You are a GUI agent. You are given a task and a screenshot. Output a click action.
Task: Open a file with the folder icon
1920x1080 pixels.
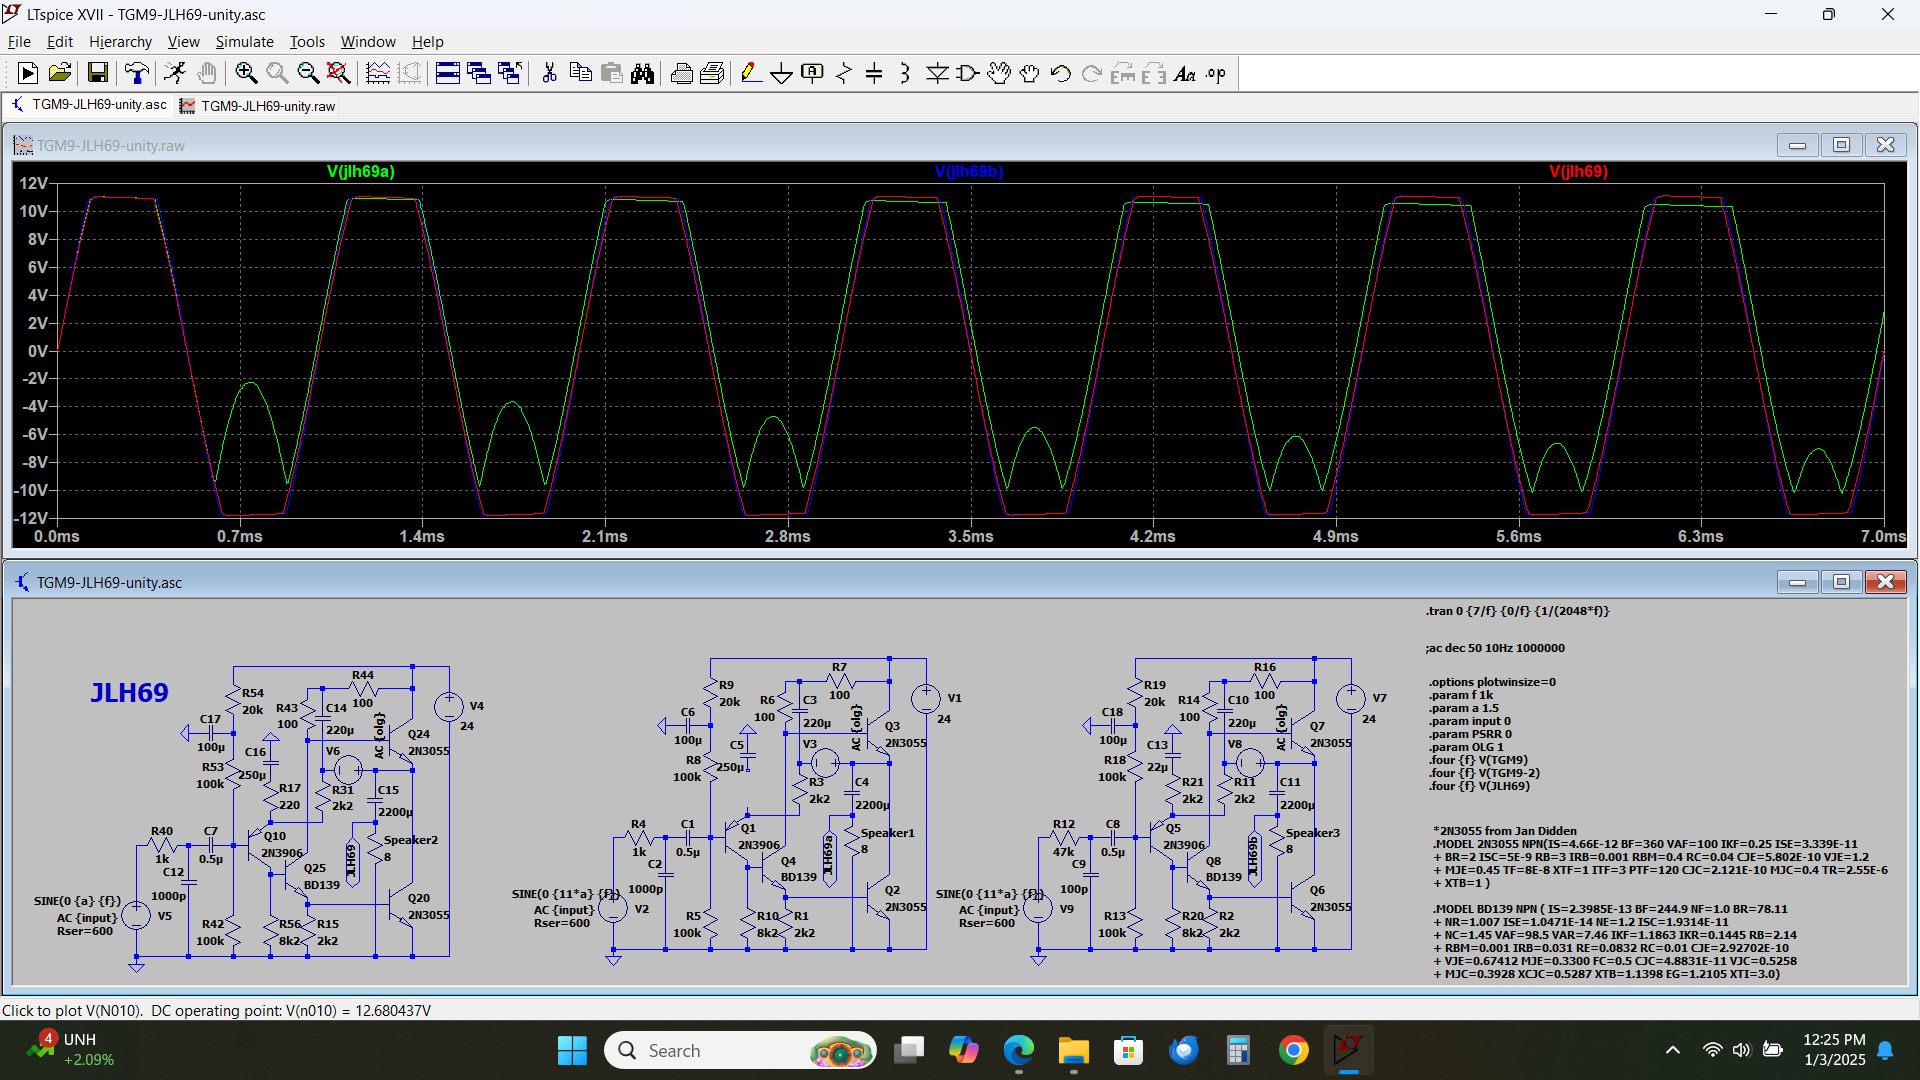pos(60,73)
